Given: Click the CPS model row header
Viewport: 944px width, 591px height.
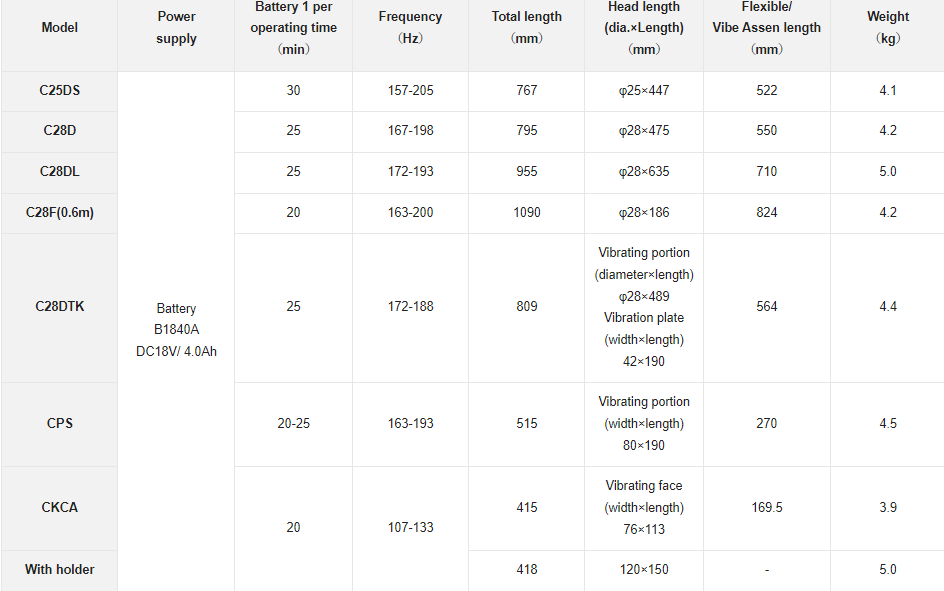Looking at the screenshot, I should pos(59,424).
